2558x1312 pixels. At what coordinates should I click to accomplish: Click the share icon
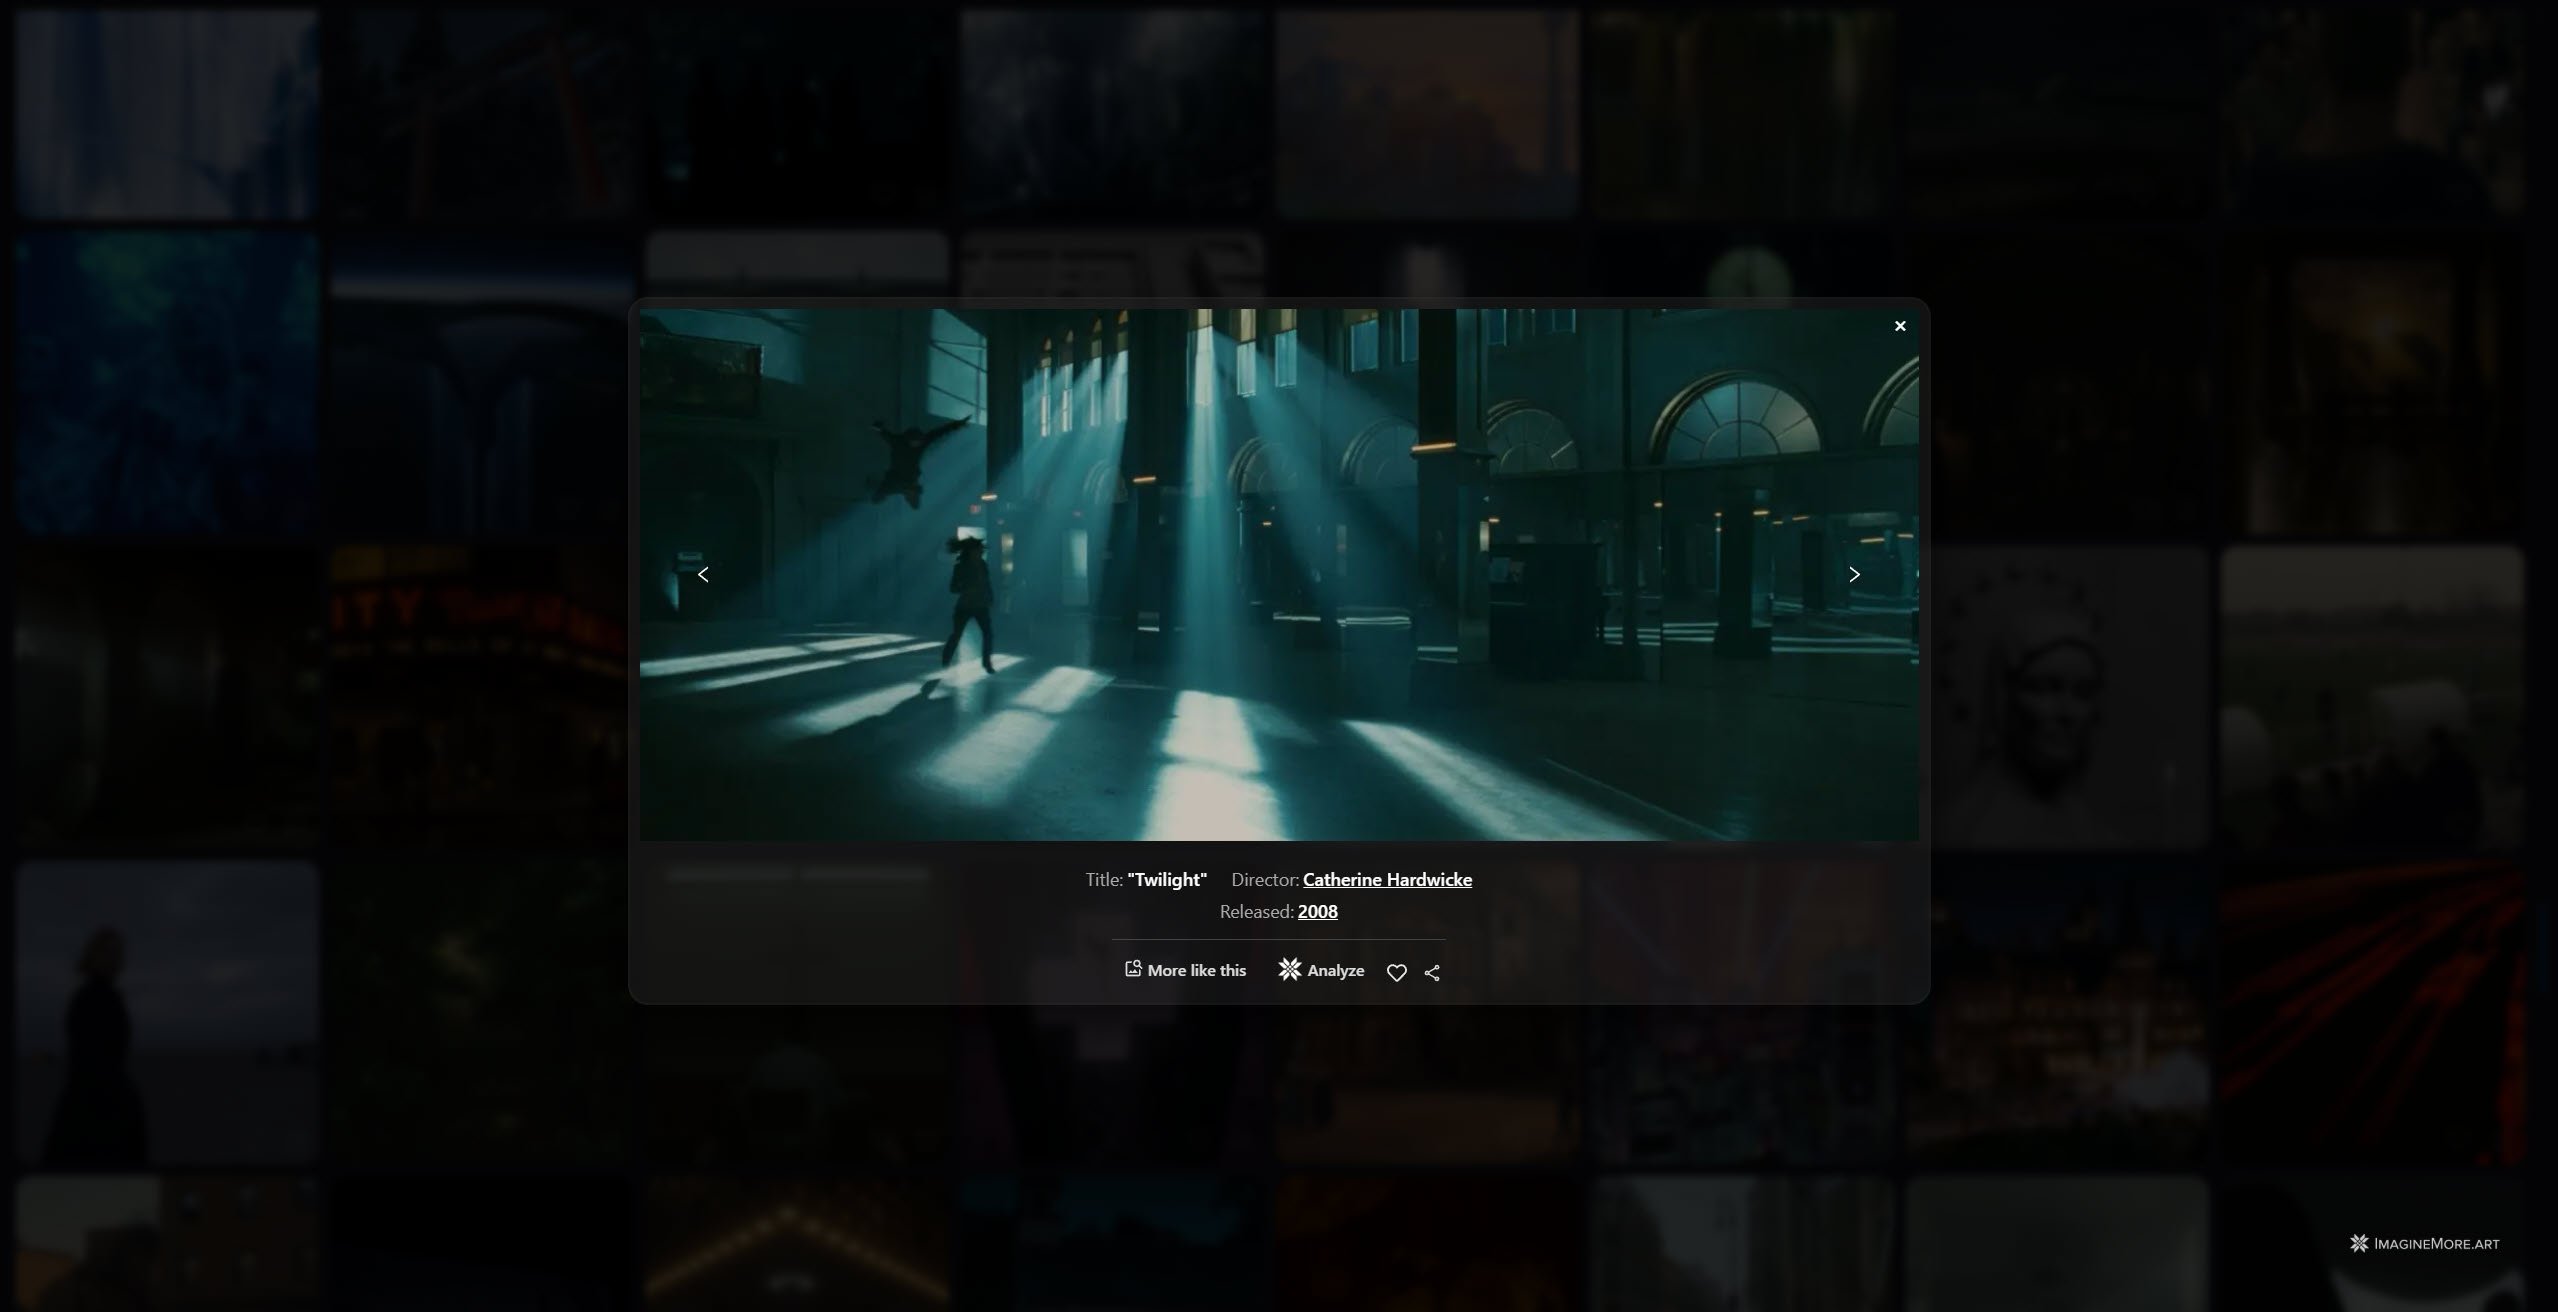tap(1432, 972)
